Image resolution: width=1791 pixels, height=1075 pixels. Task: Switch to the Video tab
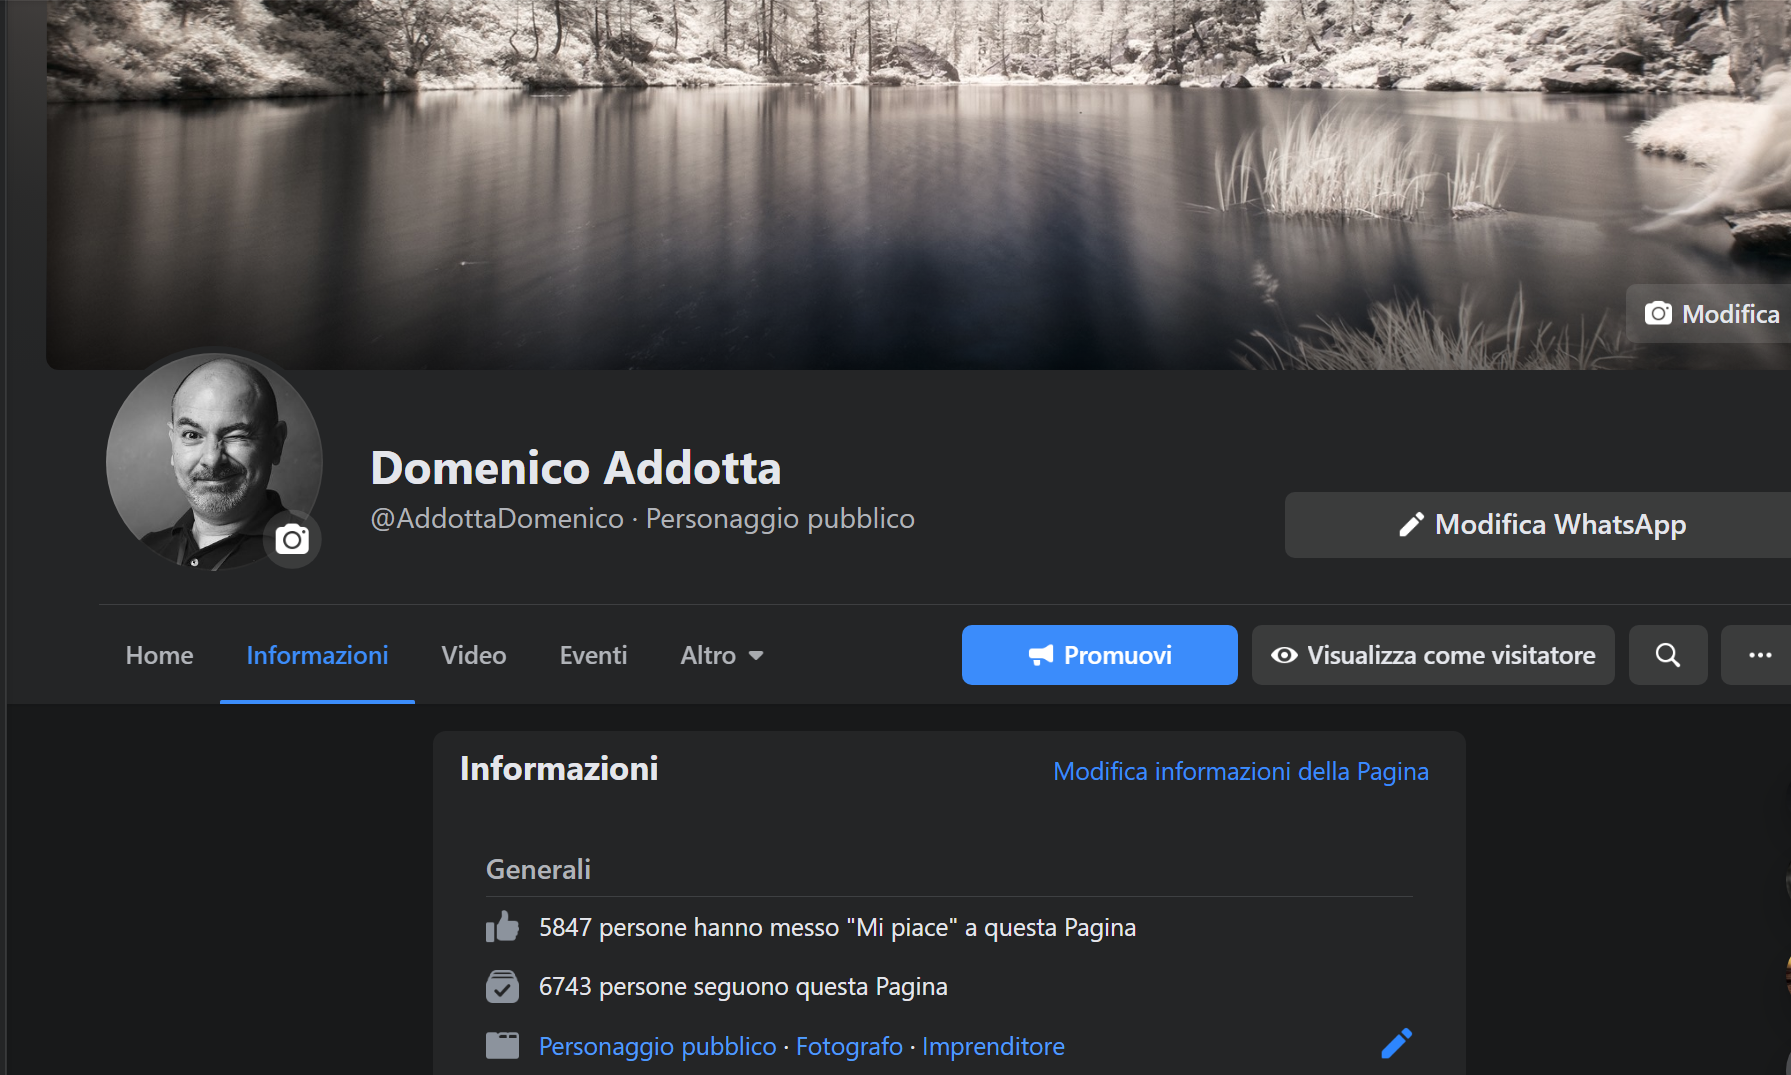[x=474, y=655]
